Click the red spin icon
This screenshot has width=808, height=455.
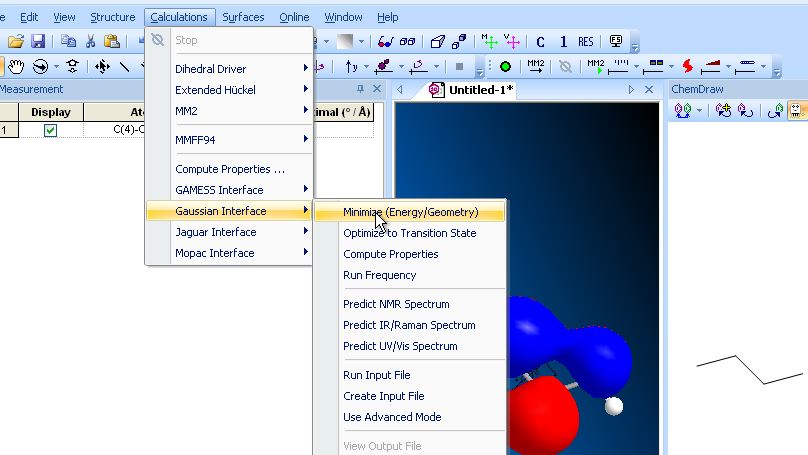click(687, 66)
